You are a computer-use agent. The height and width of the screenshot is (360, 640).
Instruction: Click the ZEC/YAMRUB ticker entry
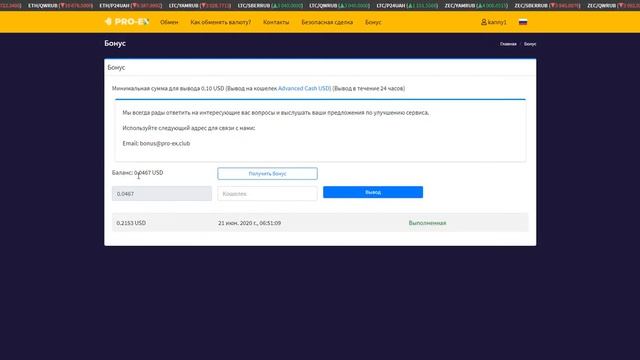(476, 6)
